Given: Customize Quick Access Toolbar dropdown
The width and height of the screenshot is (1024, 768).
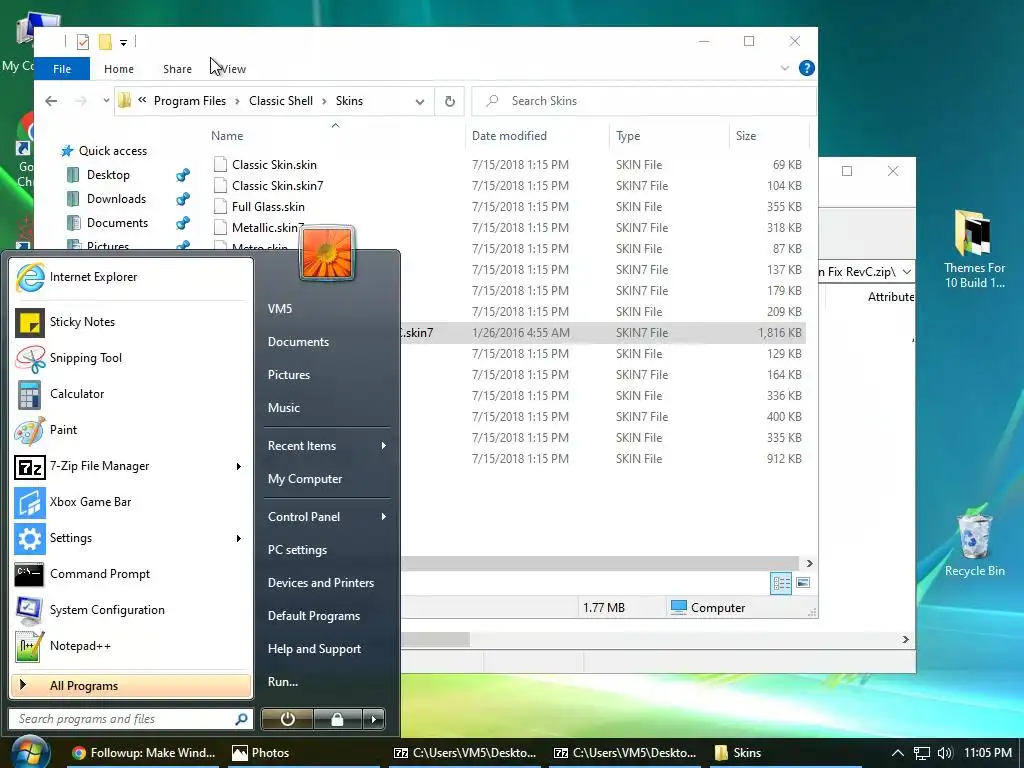Looking at the screenshot, I should coord(123,42).
